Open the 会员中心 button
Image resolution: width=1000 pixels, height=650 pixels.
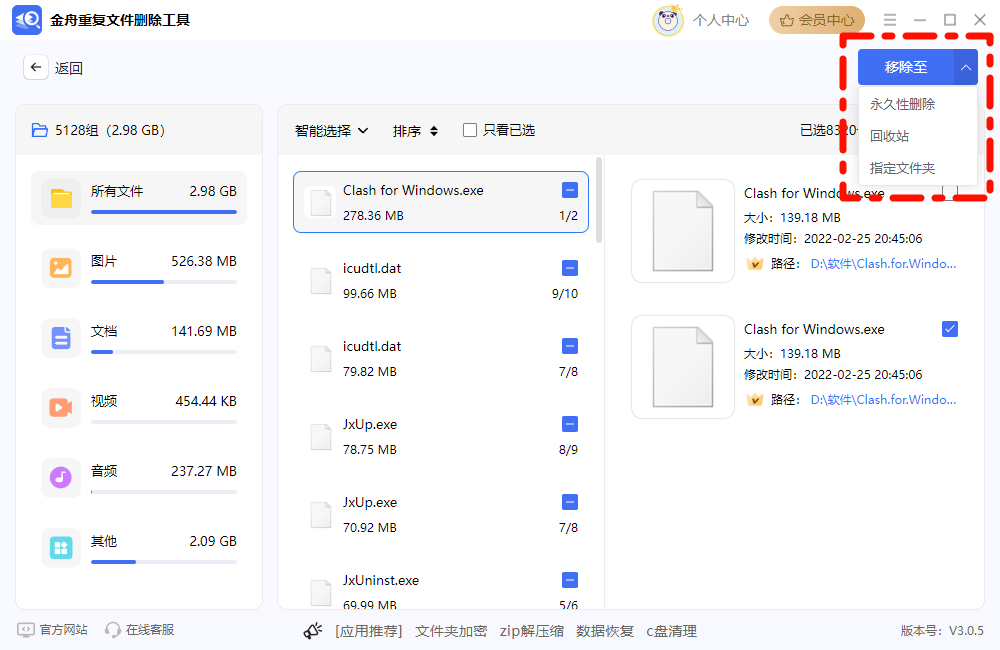(816, 20)
